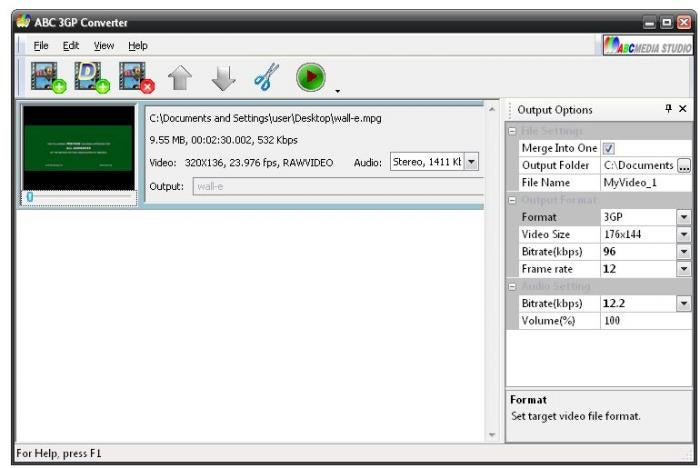Start conversion with the green play button
Screen dimensions: 700x468
click(311, 77)
